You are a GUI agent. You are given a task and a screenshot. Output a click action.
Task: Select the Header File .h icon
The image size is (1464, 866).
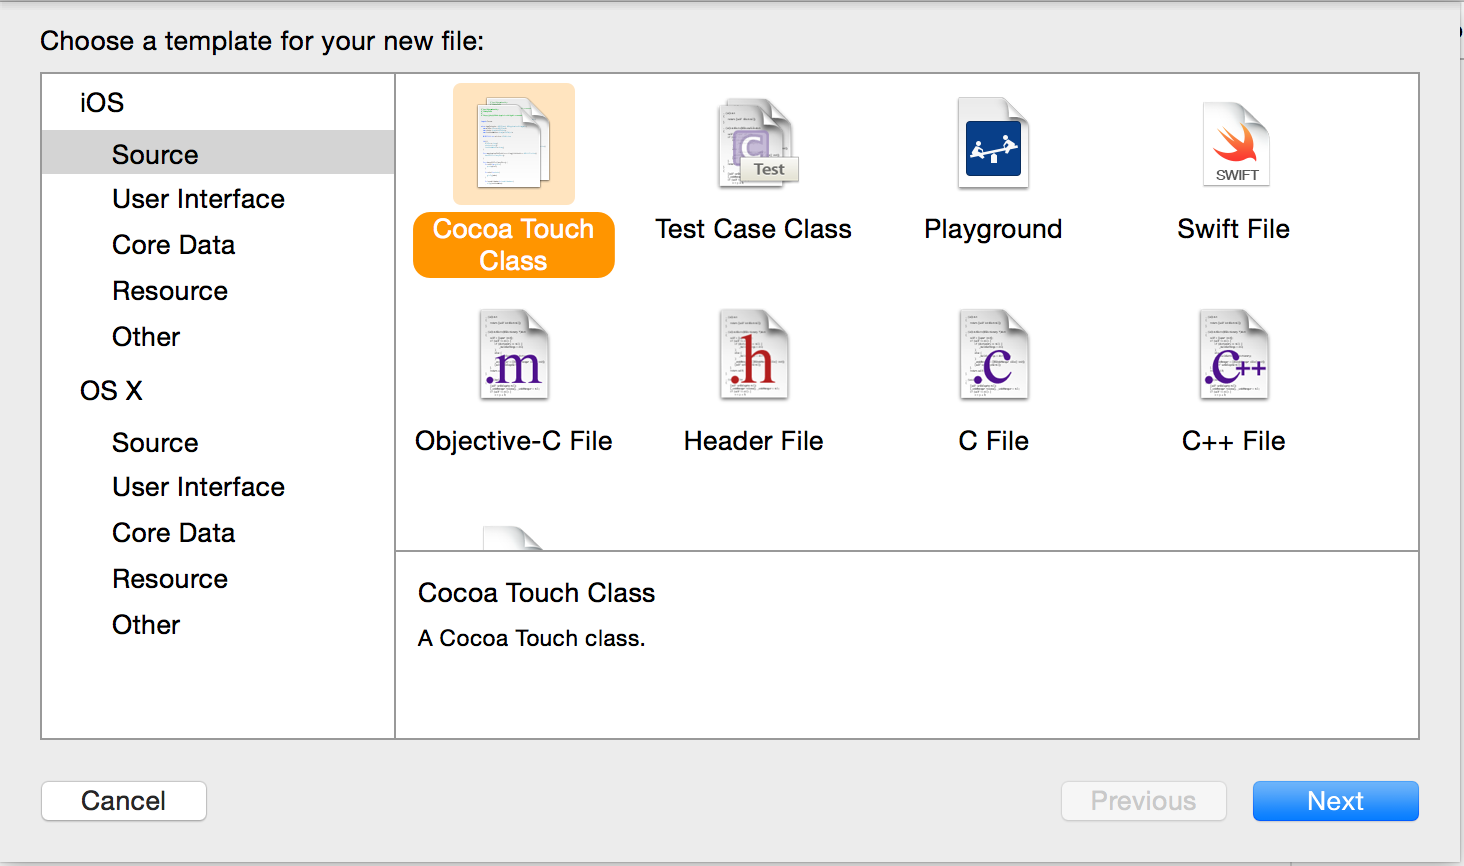click(x=754, y=355)
